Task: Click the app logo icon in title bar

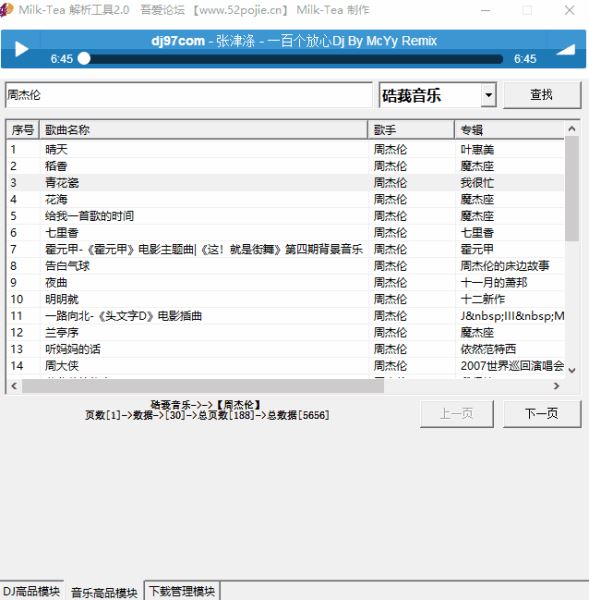Action: tap(7, 9)
